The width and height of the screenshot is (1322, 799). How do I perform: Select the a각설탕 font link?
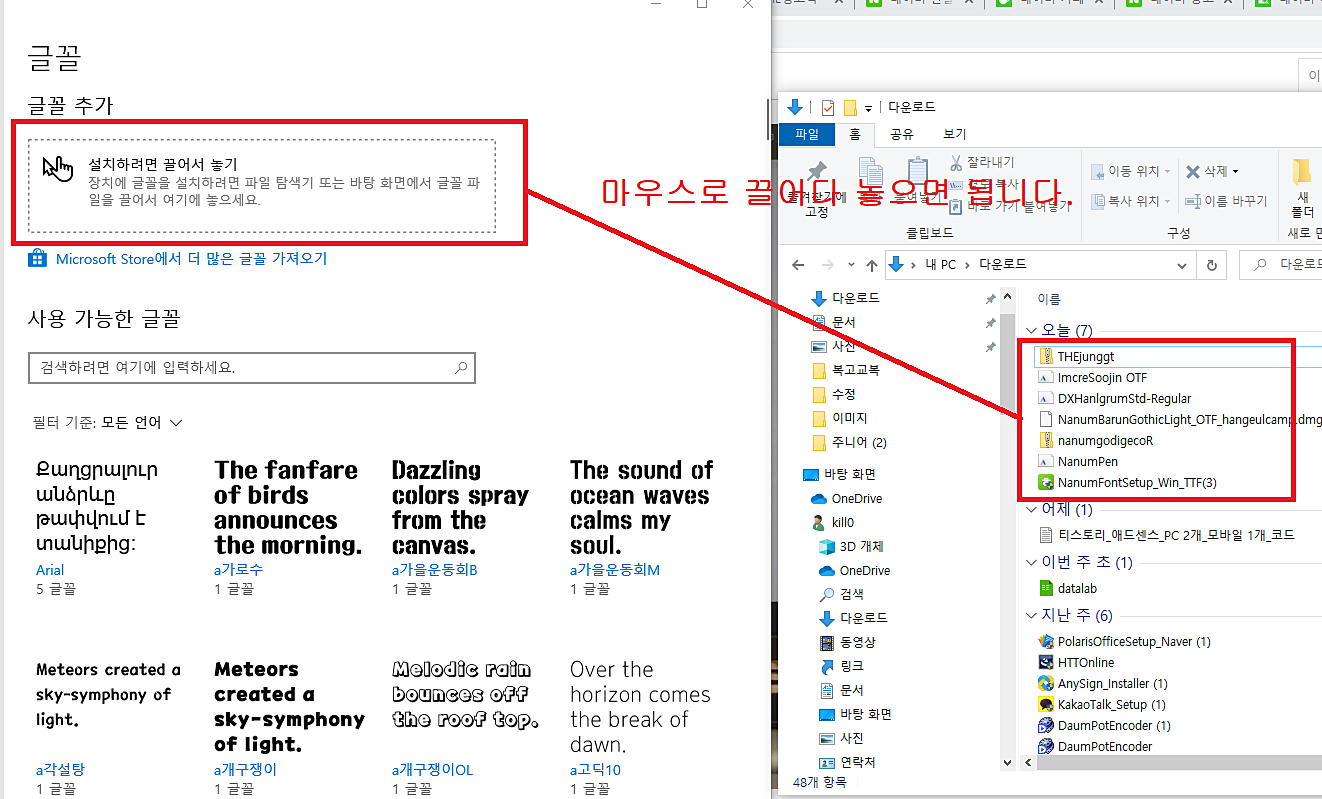pos(60,770)
